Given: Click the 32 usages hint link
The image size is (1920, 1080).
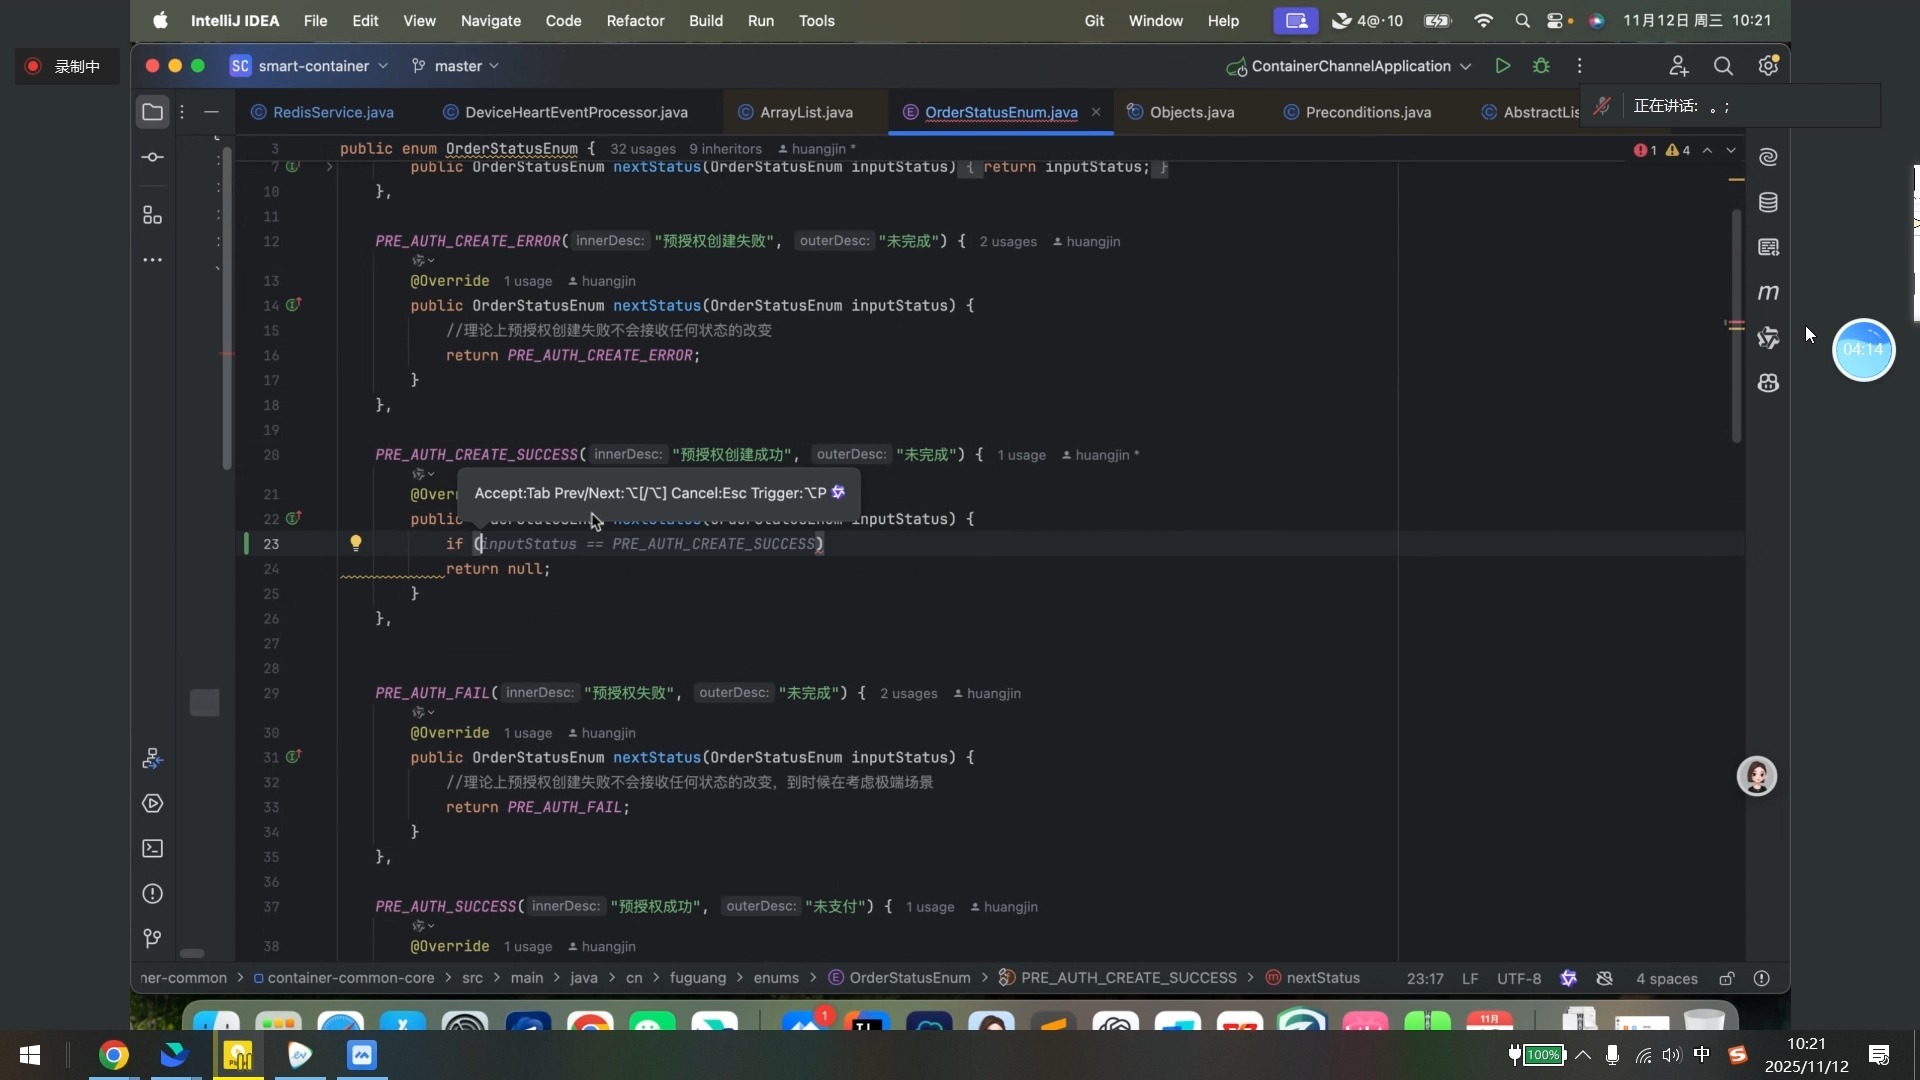Looking at the screenshot, I should click(642, 149).
